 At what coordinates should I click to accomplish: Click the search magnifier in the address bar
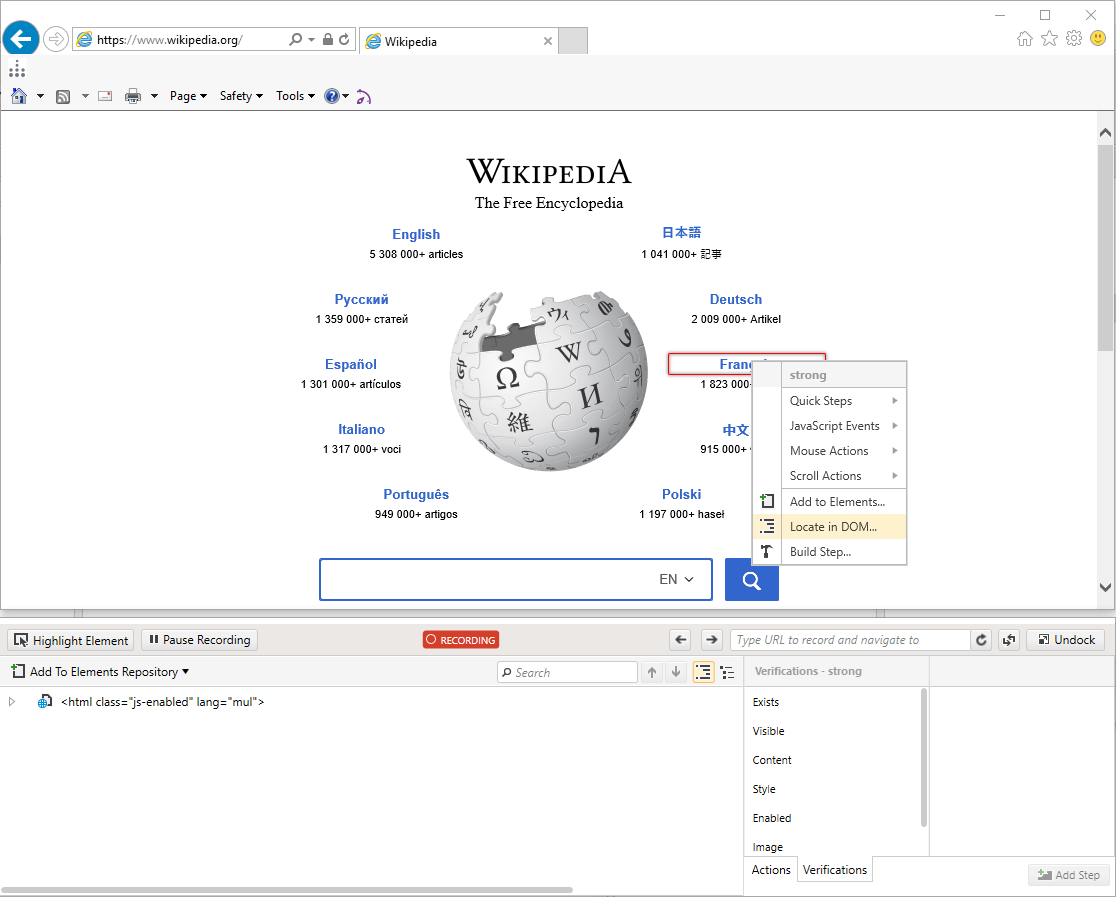point(295,39)
